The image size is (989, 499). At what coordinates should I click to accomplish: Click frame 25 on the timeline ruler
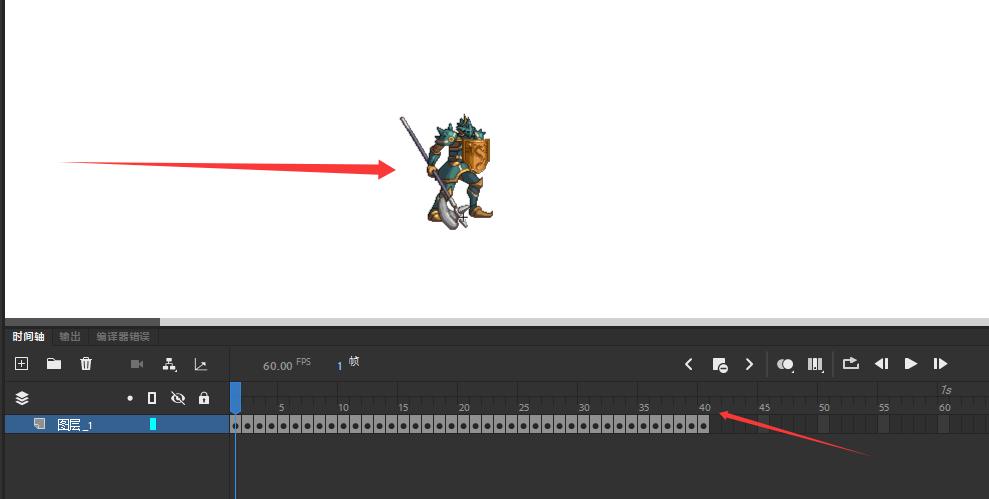[x=524, y=408]
